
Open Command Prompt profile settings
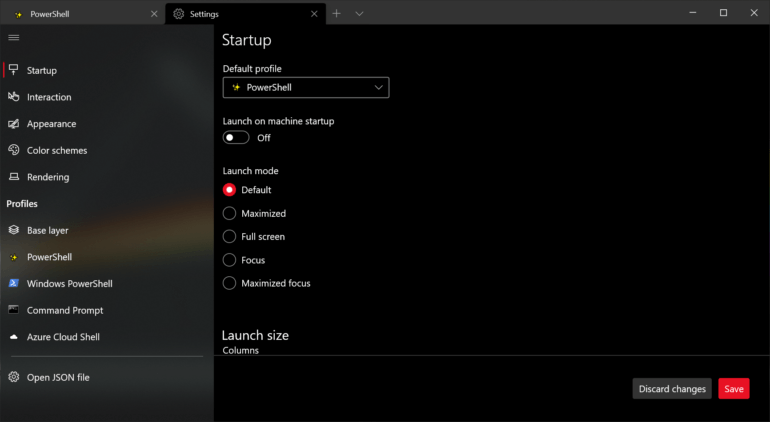click(x=107, y=310)
